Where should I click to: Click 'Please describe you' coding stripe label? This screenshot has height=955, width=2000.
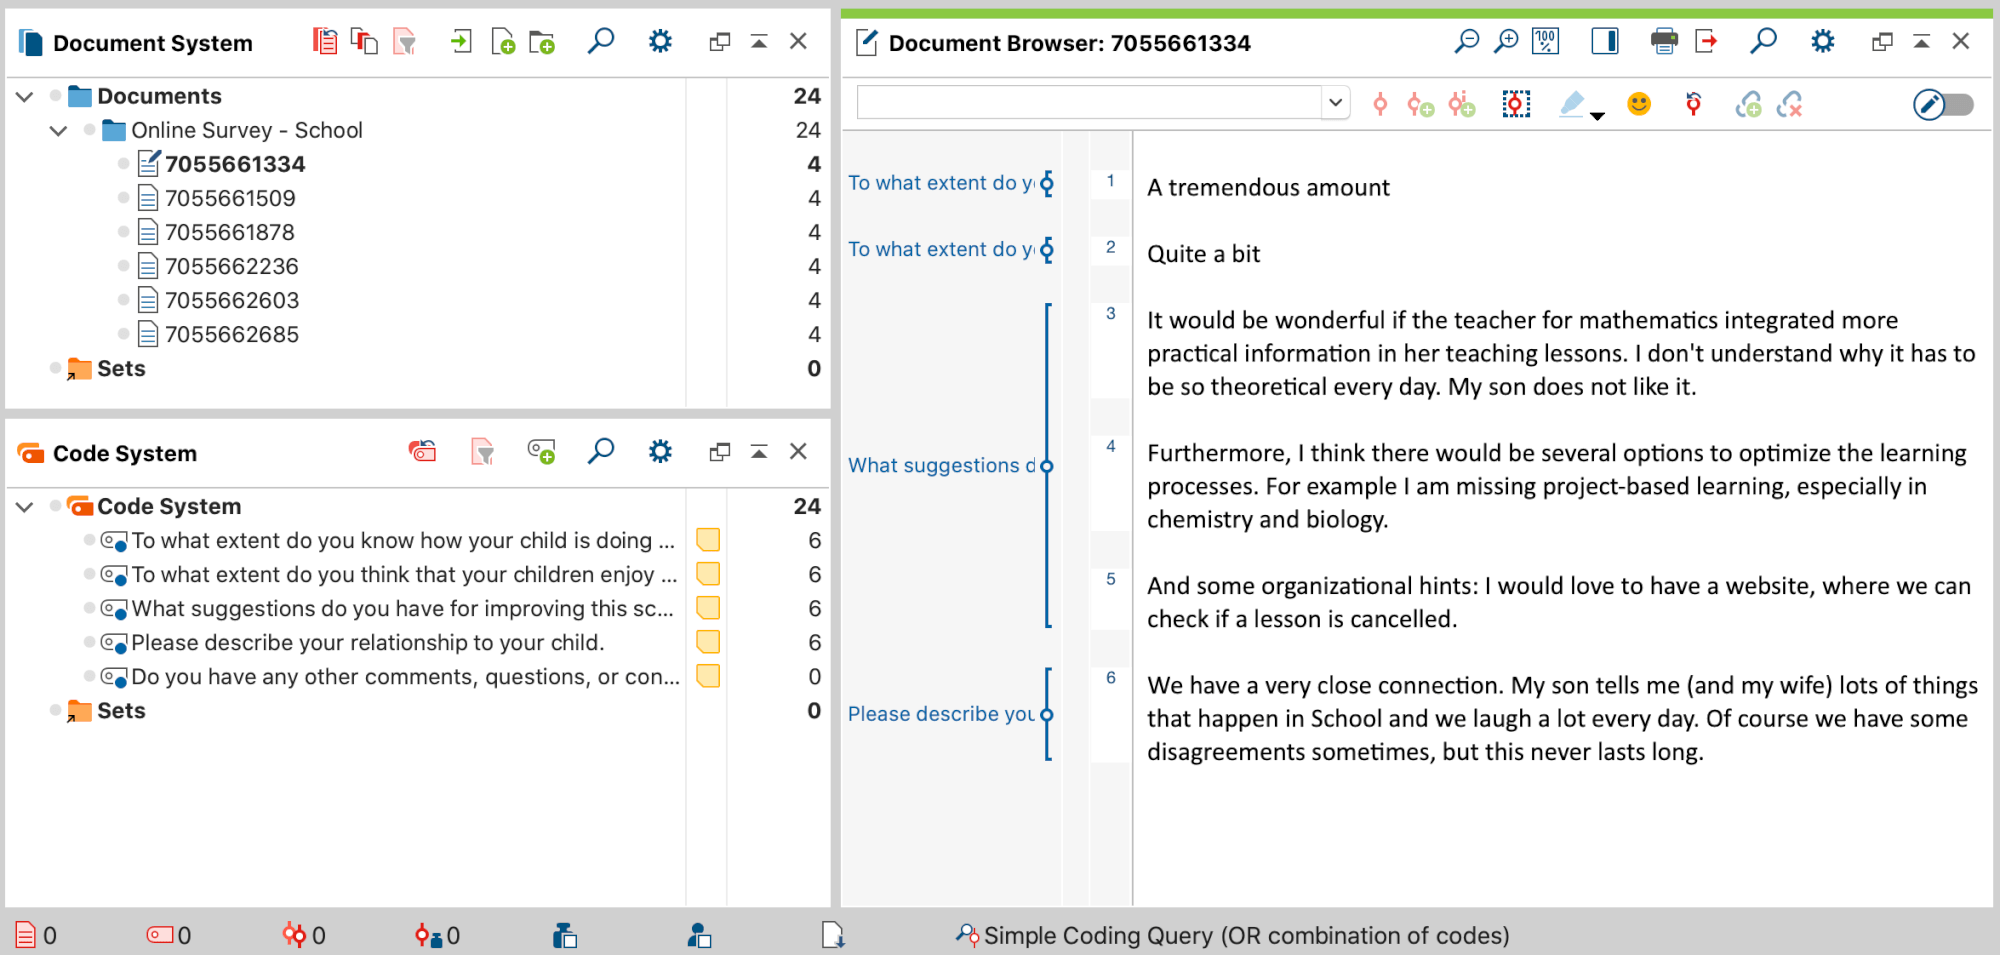click(x=941, y=714)
